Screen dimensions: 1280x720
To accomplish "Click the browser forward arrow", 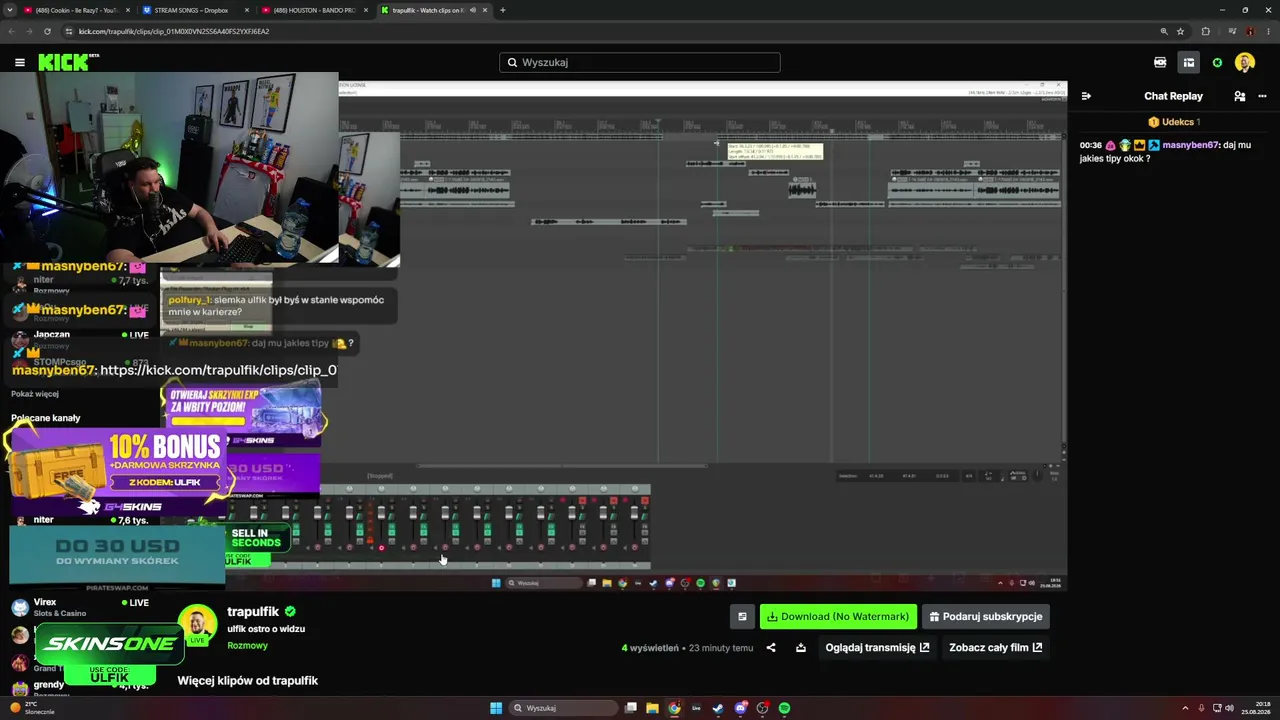I will tap(29, 31).
